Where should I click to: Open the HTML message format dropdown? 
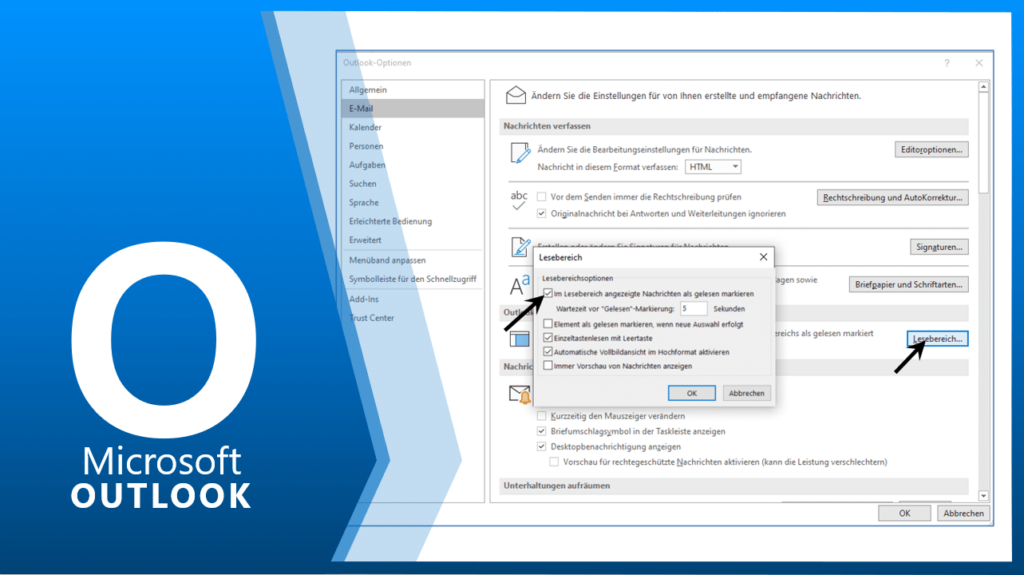tap(713, 167)
